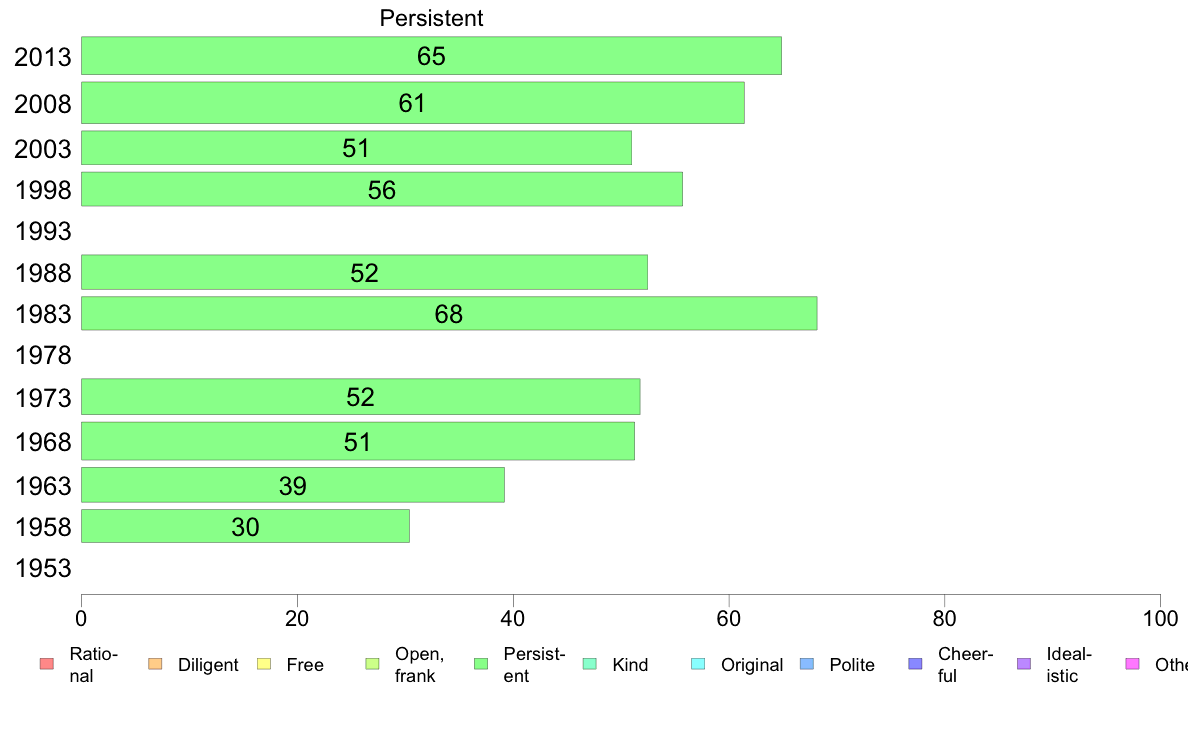Click the 1993 year axis label
This screenshot has width=1188, height=736.
coord(43,231)
